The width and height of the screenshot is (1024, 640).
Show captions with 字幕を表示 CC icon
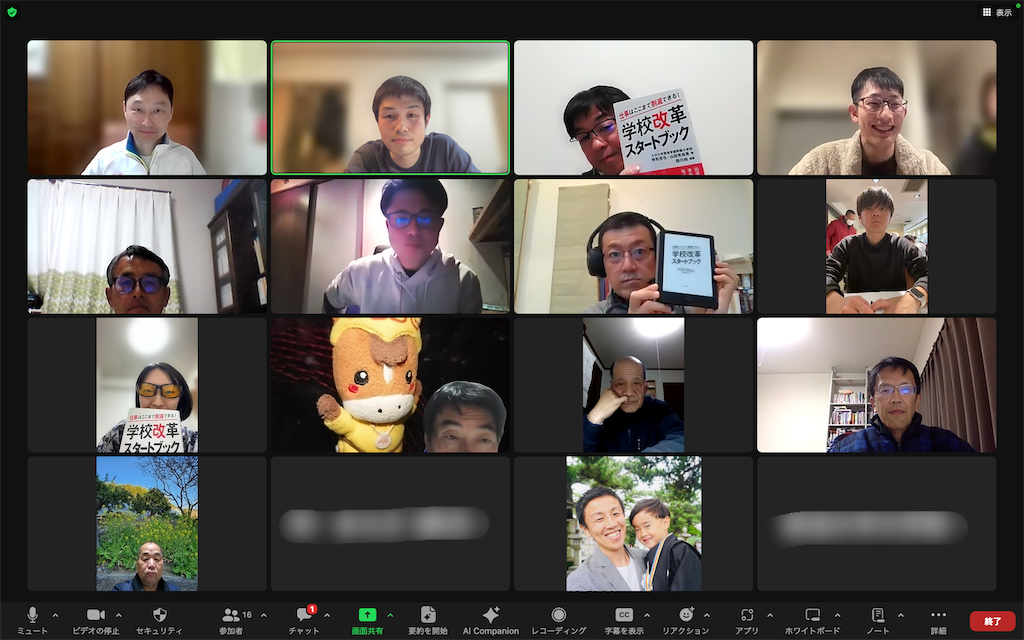[624, 615]
